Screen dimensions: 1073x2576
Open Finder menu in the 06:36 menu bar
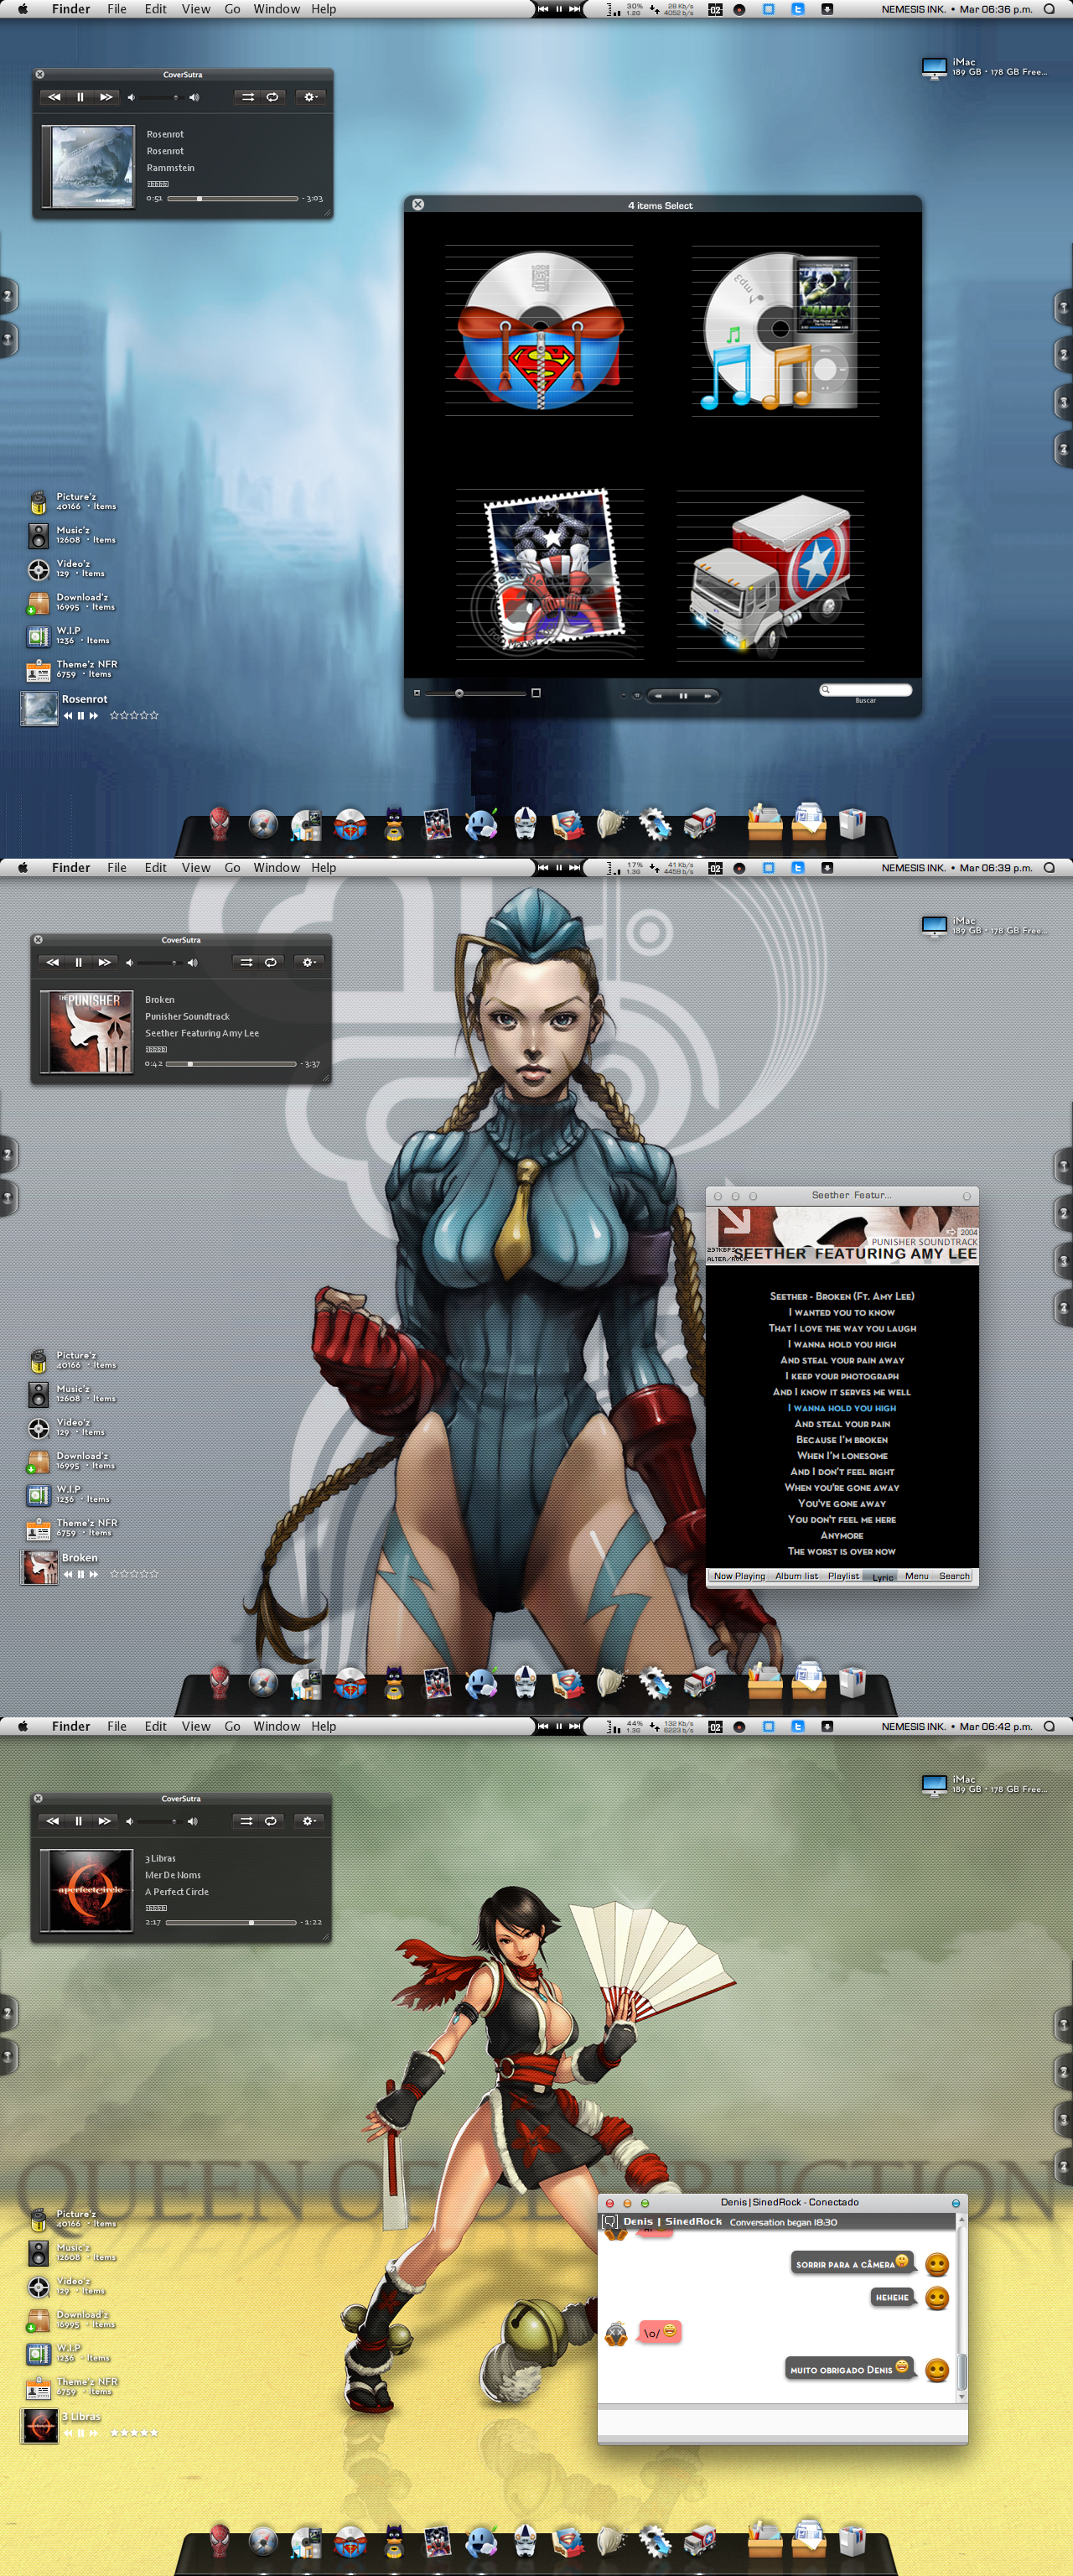[x=71, y=9]
